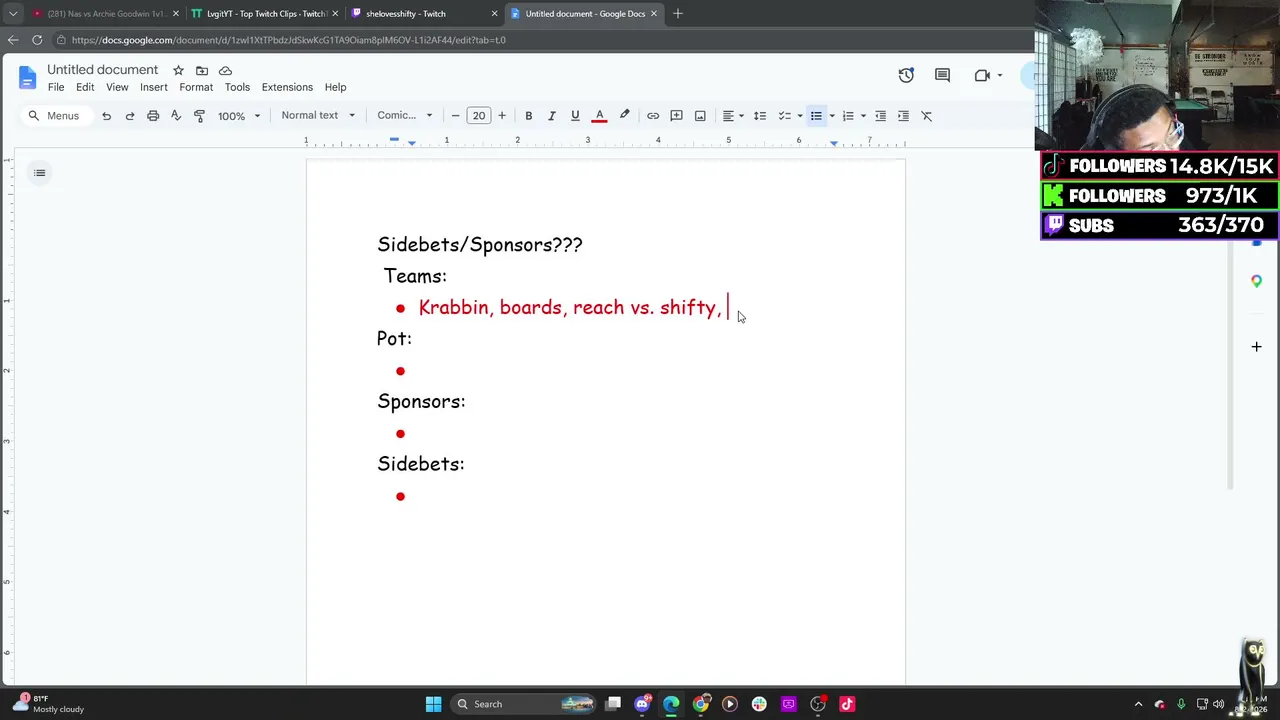Image resolution: width=1280 pixels, height=720 pixels.
Task: Increase font size with plus button
Action: pos(502,116)
